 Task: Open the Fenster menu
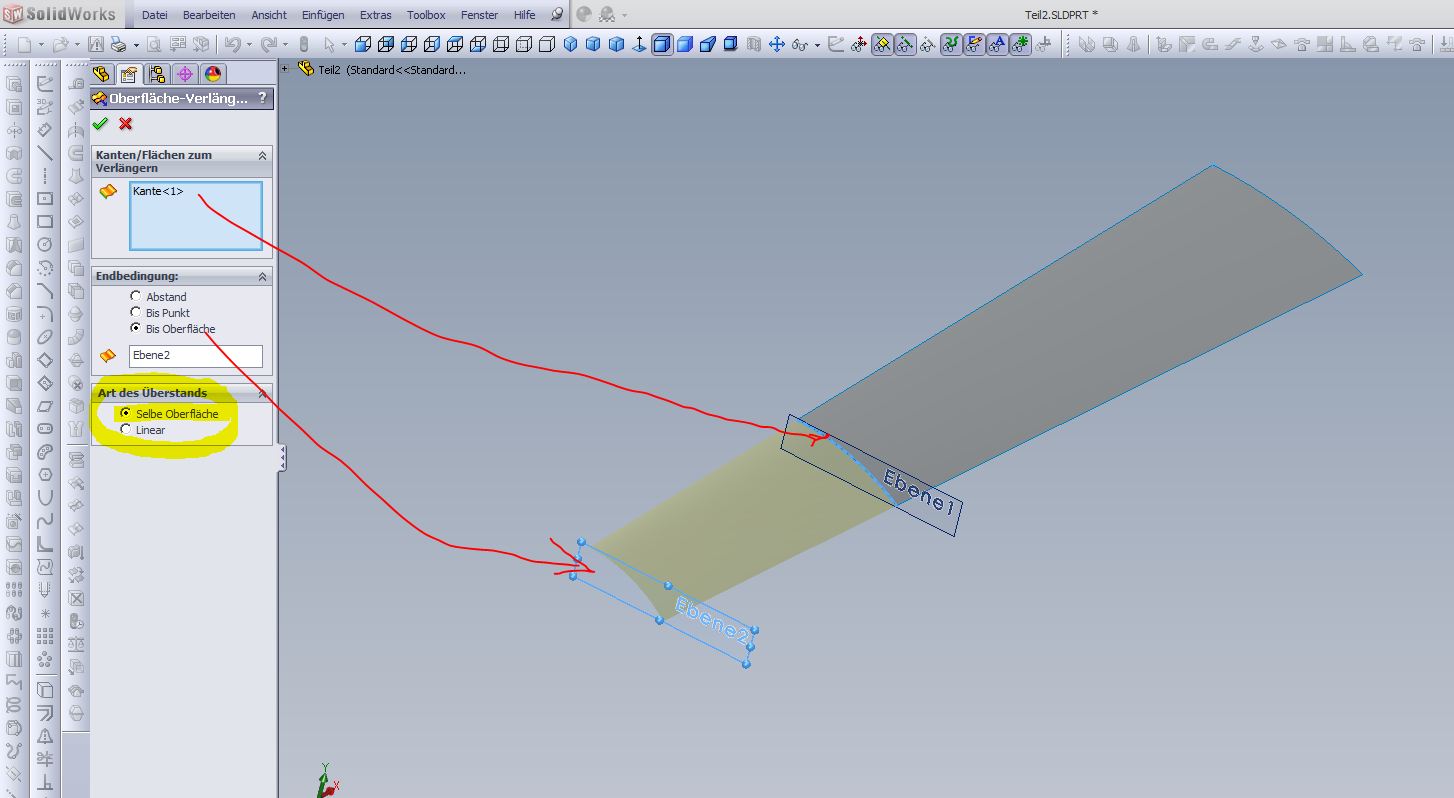click(479, 15)
